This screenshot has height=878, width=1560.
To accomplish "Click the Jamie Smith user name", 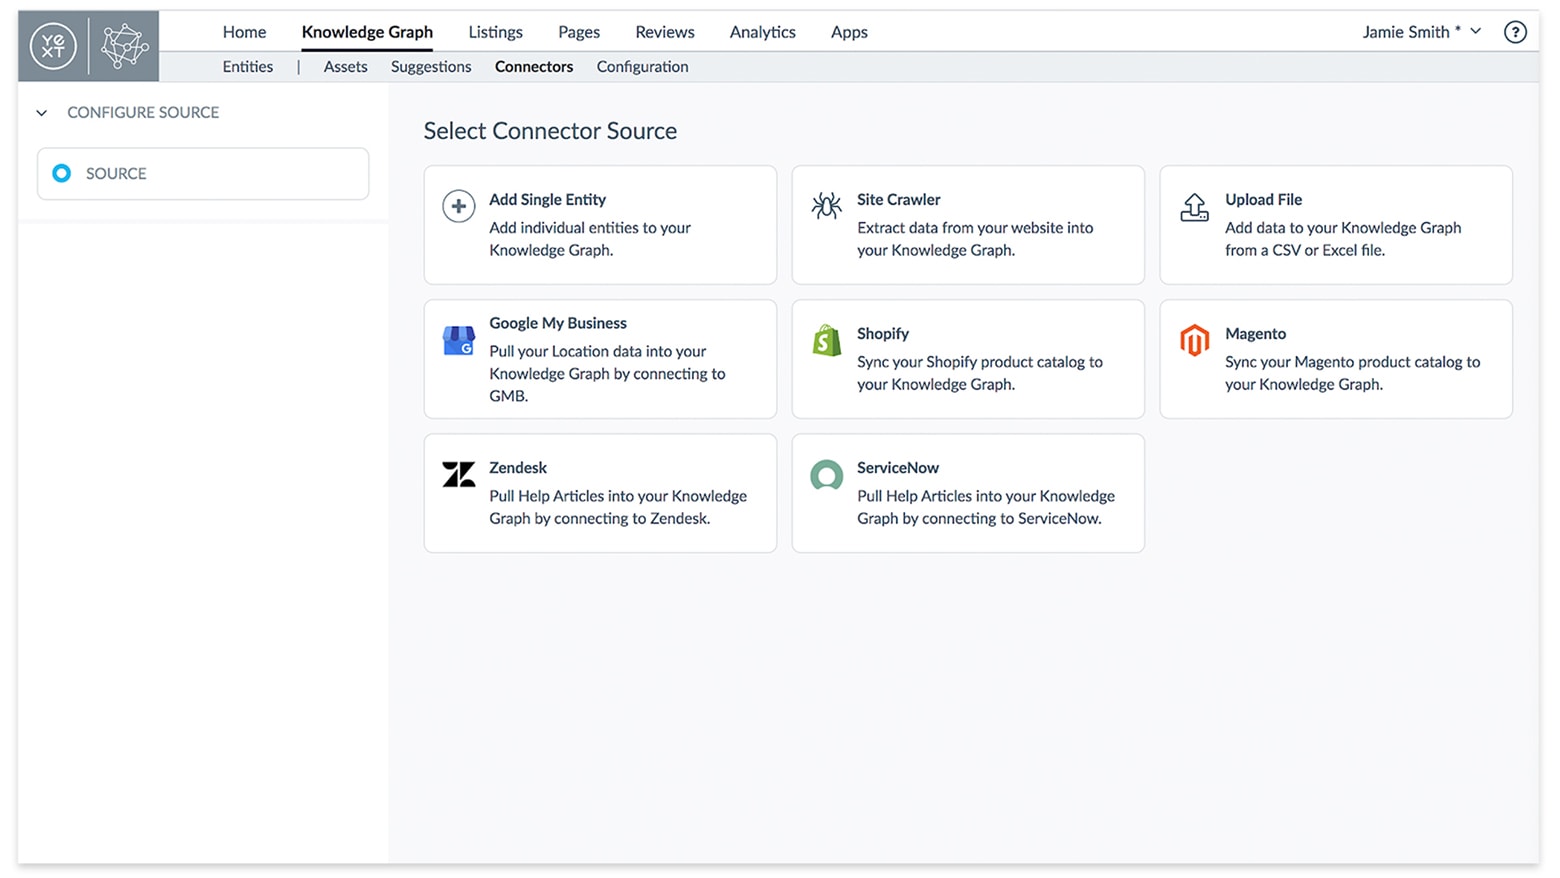I will (x=1405, y=32).
